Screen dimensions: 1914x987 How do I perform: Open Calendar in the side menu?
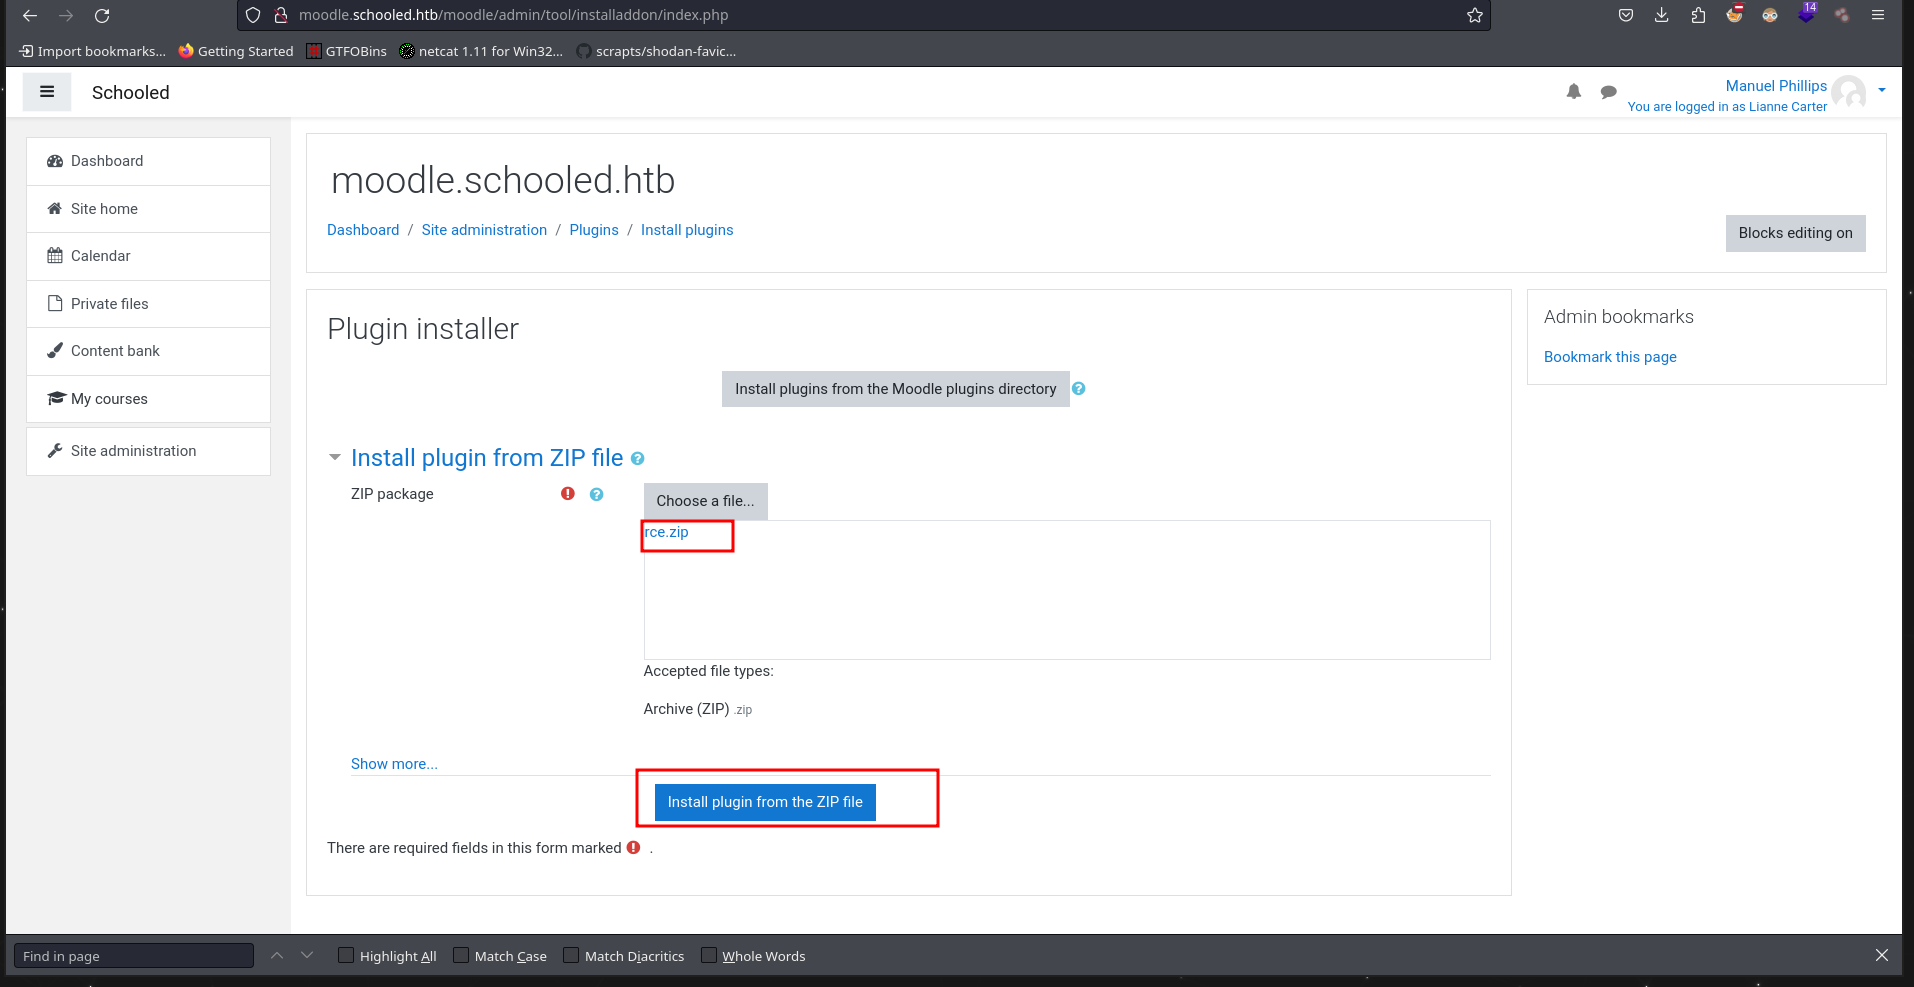148,256
